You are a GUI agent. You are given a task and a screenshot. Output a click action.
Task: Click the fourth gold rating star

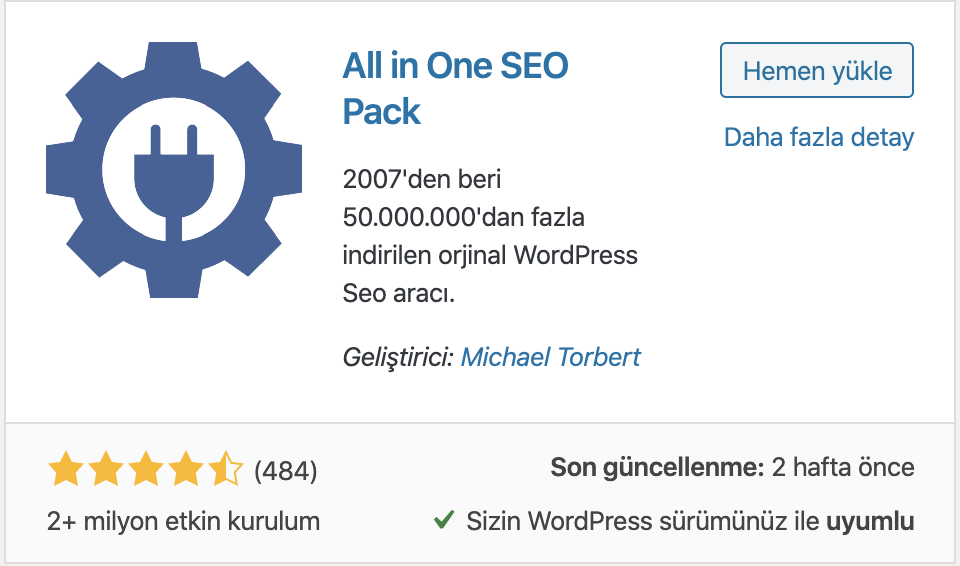point(186,469)
